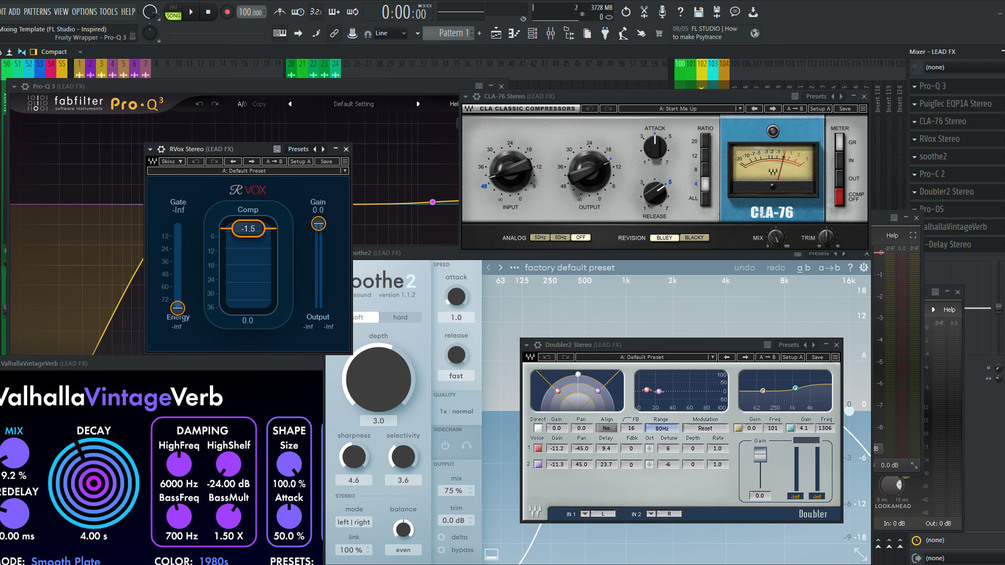Click the Valhalla DECAY dial

pyautogui.click(x=94, y=483)
